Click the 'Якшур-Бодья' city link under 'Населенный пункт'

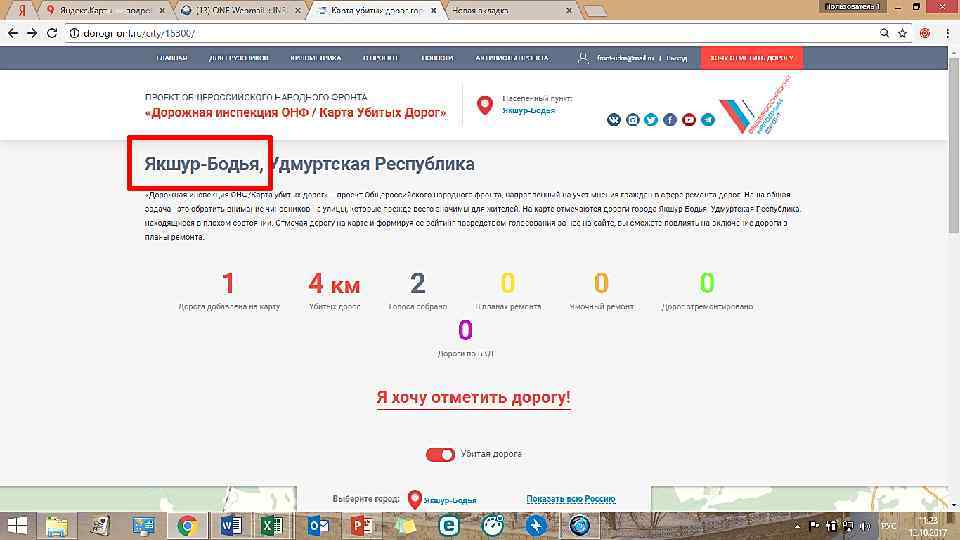point(528,111)
